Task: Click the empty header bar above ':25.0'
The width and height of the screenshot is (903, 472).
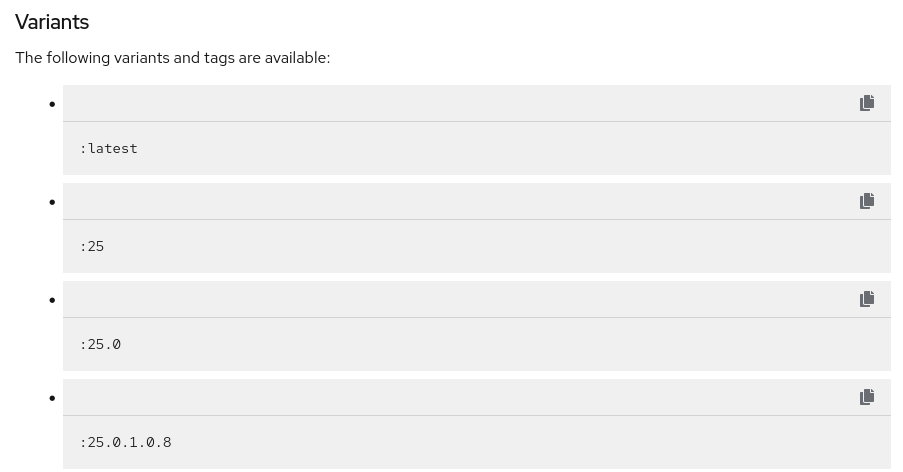Action: tap(450, 299)
